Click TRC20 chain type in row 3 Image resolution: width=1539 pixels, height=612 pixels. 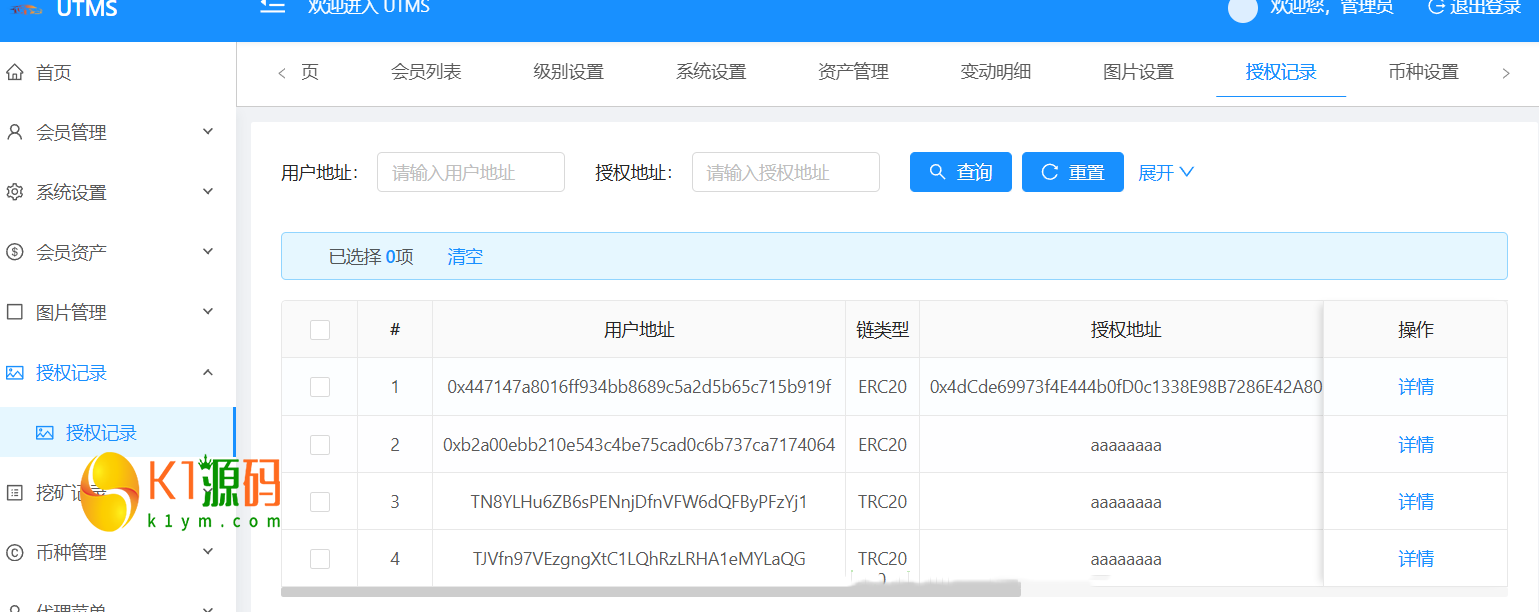click(x=883, y=502)
